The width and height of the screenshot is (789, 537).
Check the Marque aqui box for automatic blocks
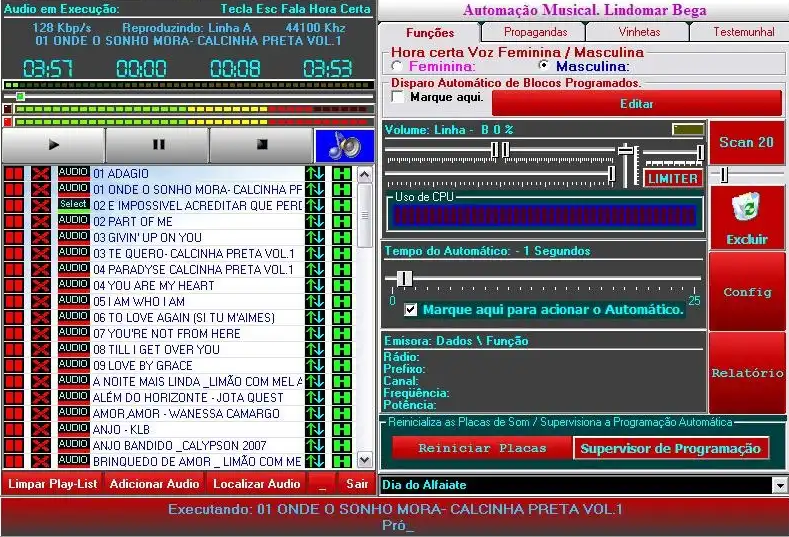pos(398,97)
